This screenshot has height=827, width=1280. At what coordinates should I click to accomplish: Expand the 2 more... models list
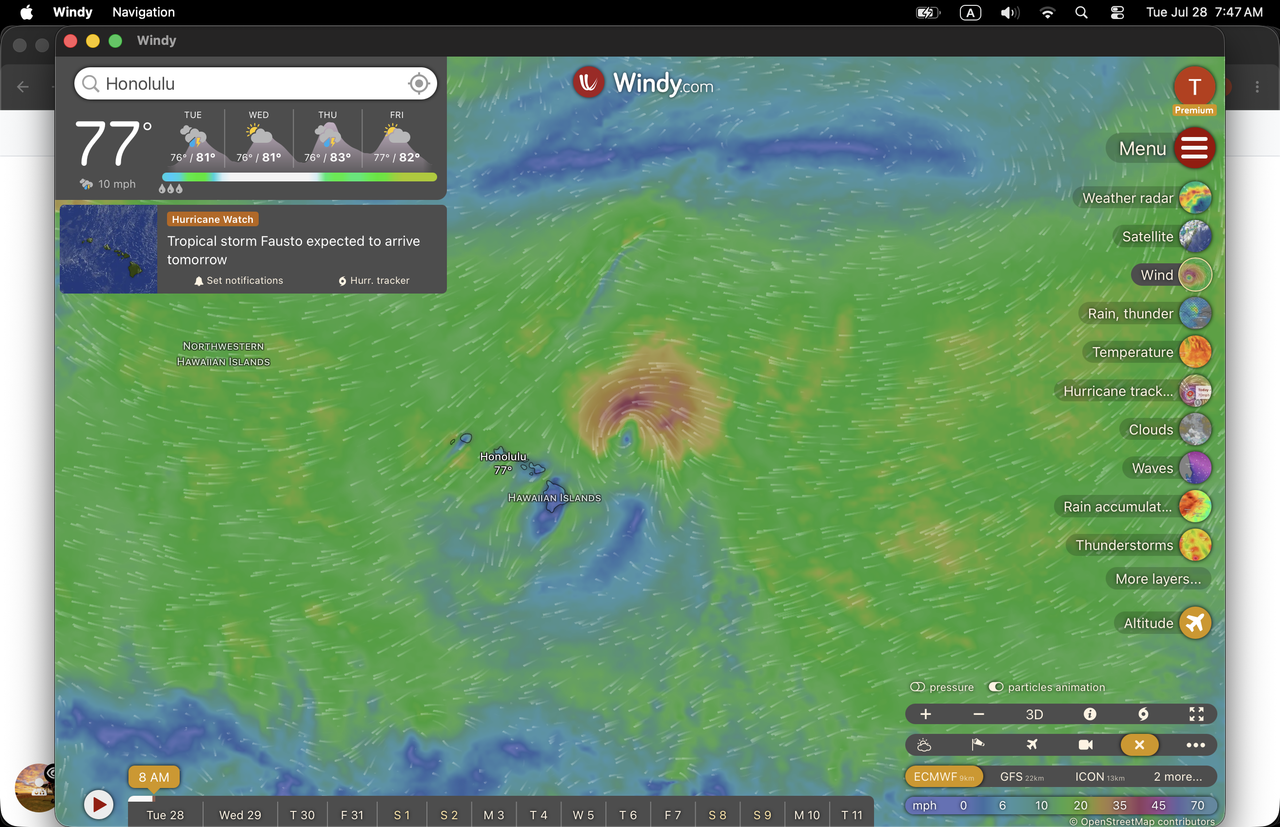(x=1178, y=776)
